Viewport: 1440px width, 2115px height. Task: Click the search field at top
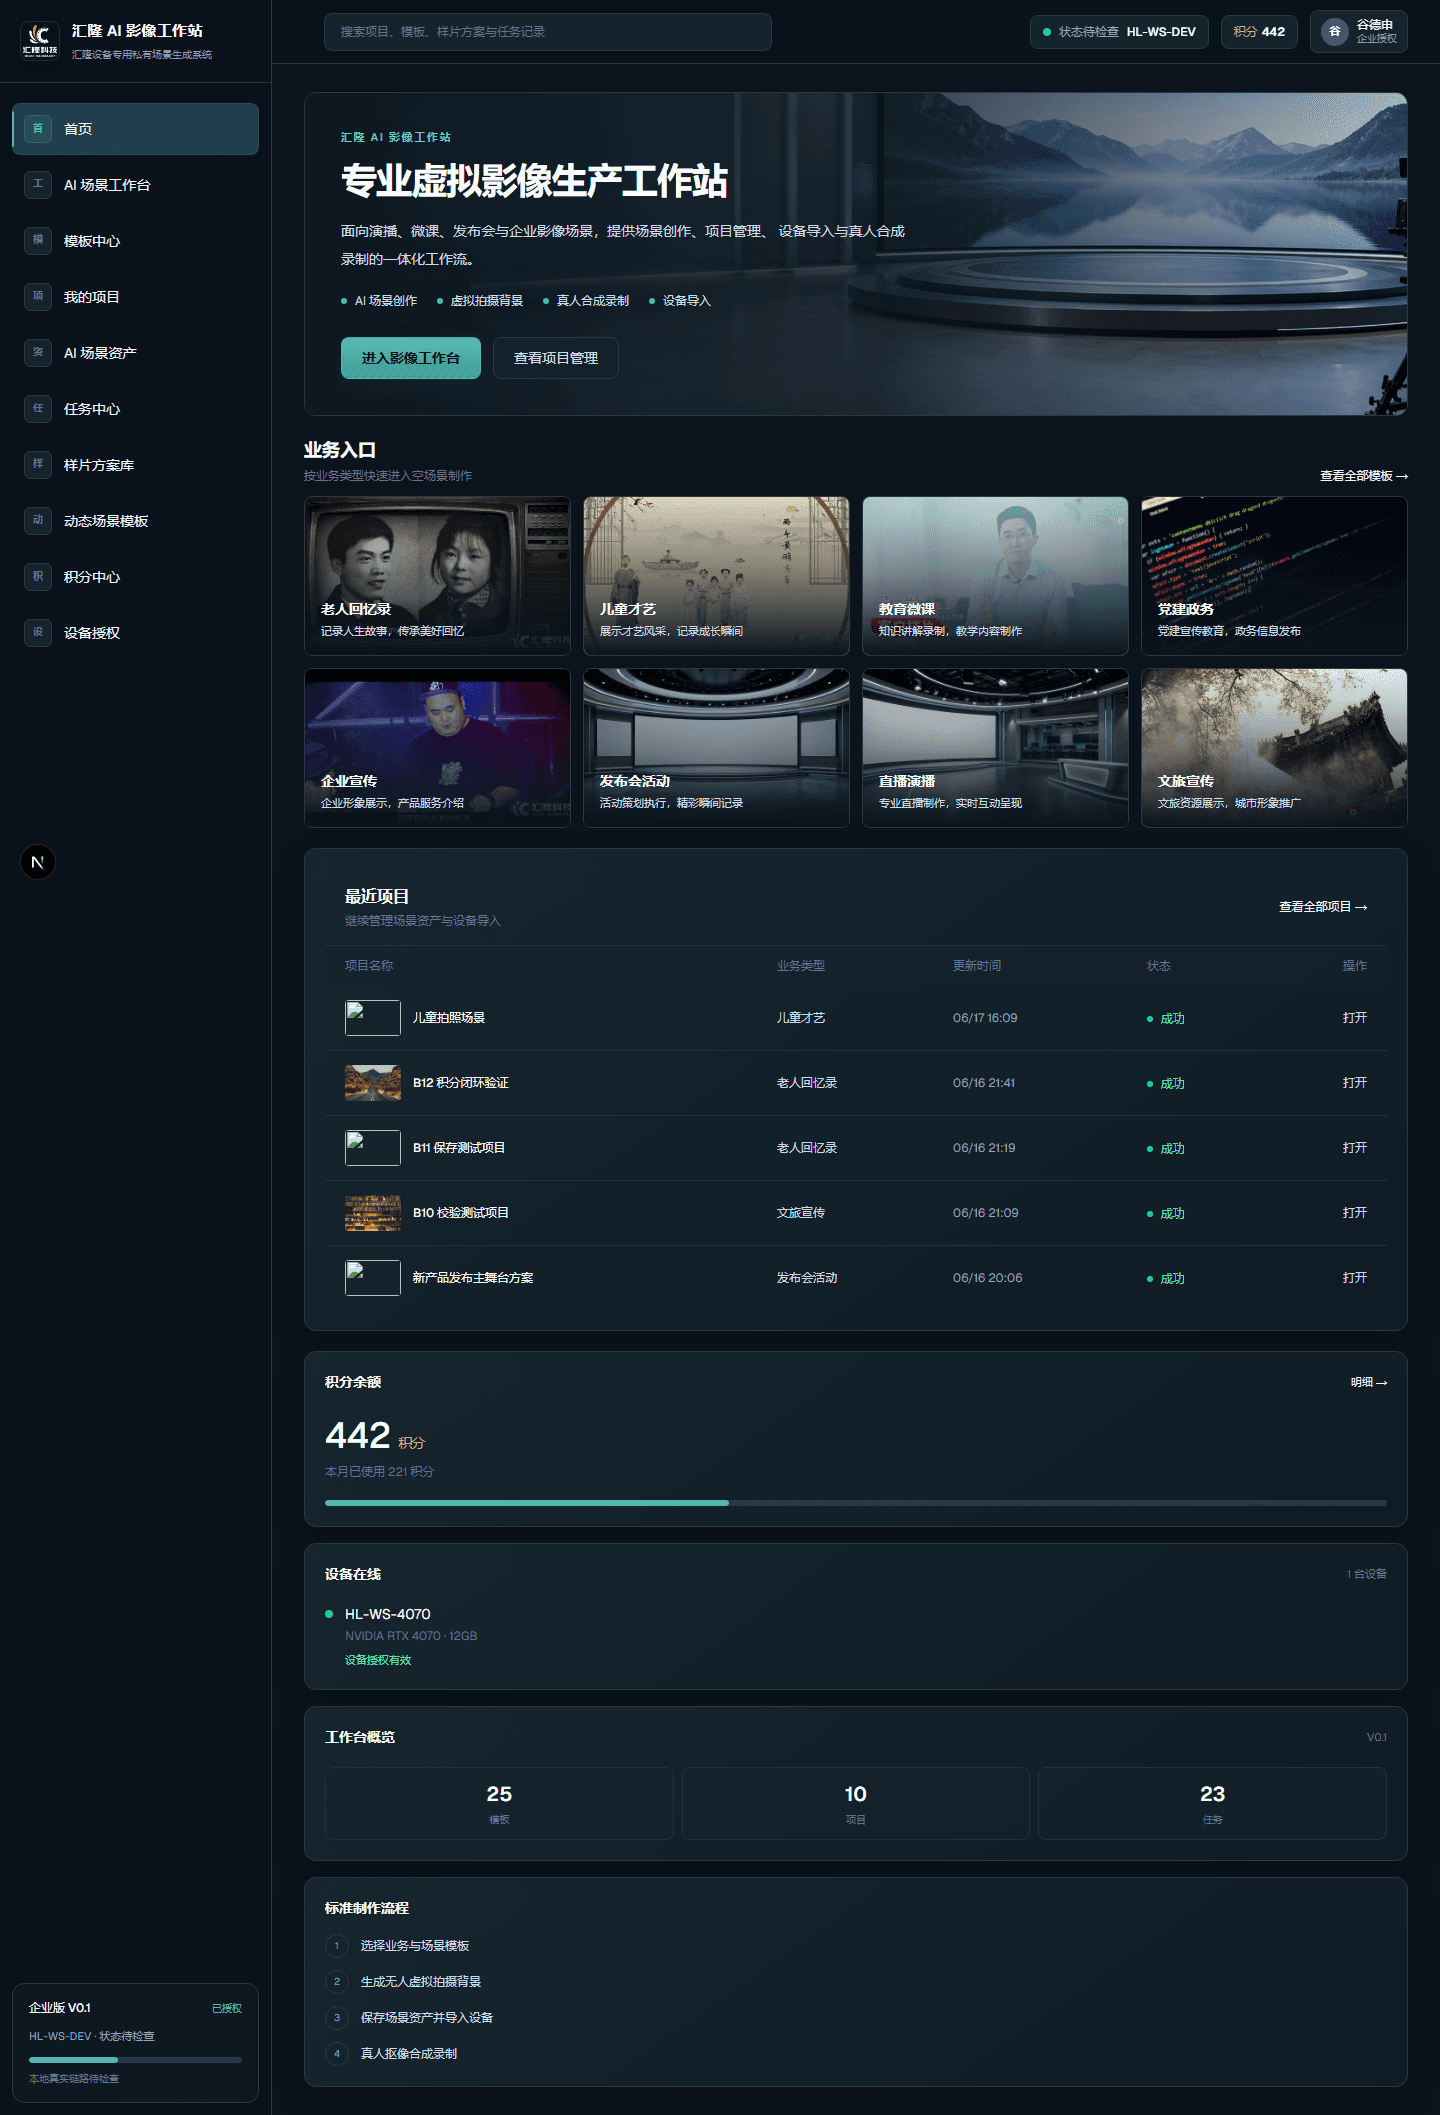547,32
